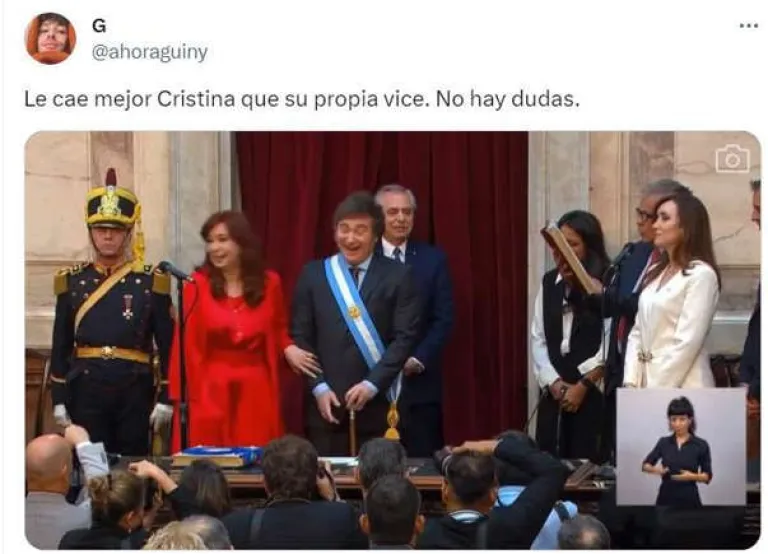The height and width of the screenshot is (554, 768).
Task: Click the display name G
Action: 98,25
